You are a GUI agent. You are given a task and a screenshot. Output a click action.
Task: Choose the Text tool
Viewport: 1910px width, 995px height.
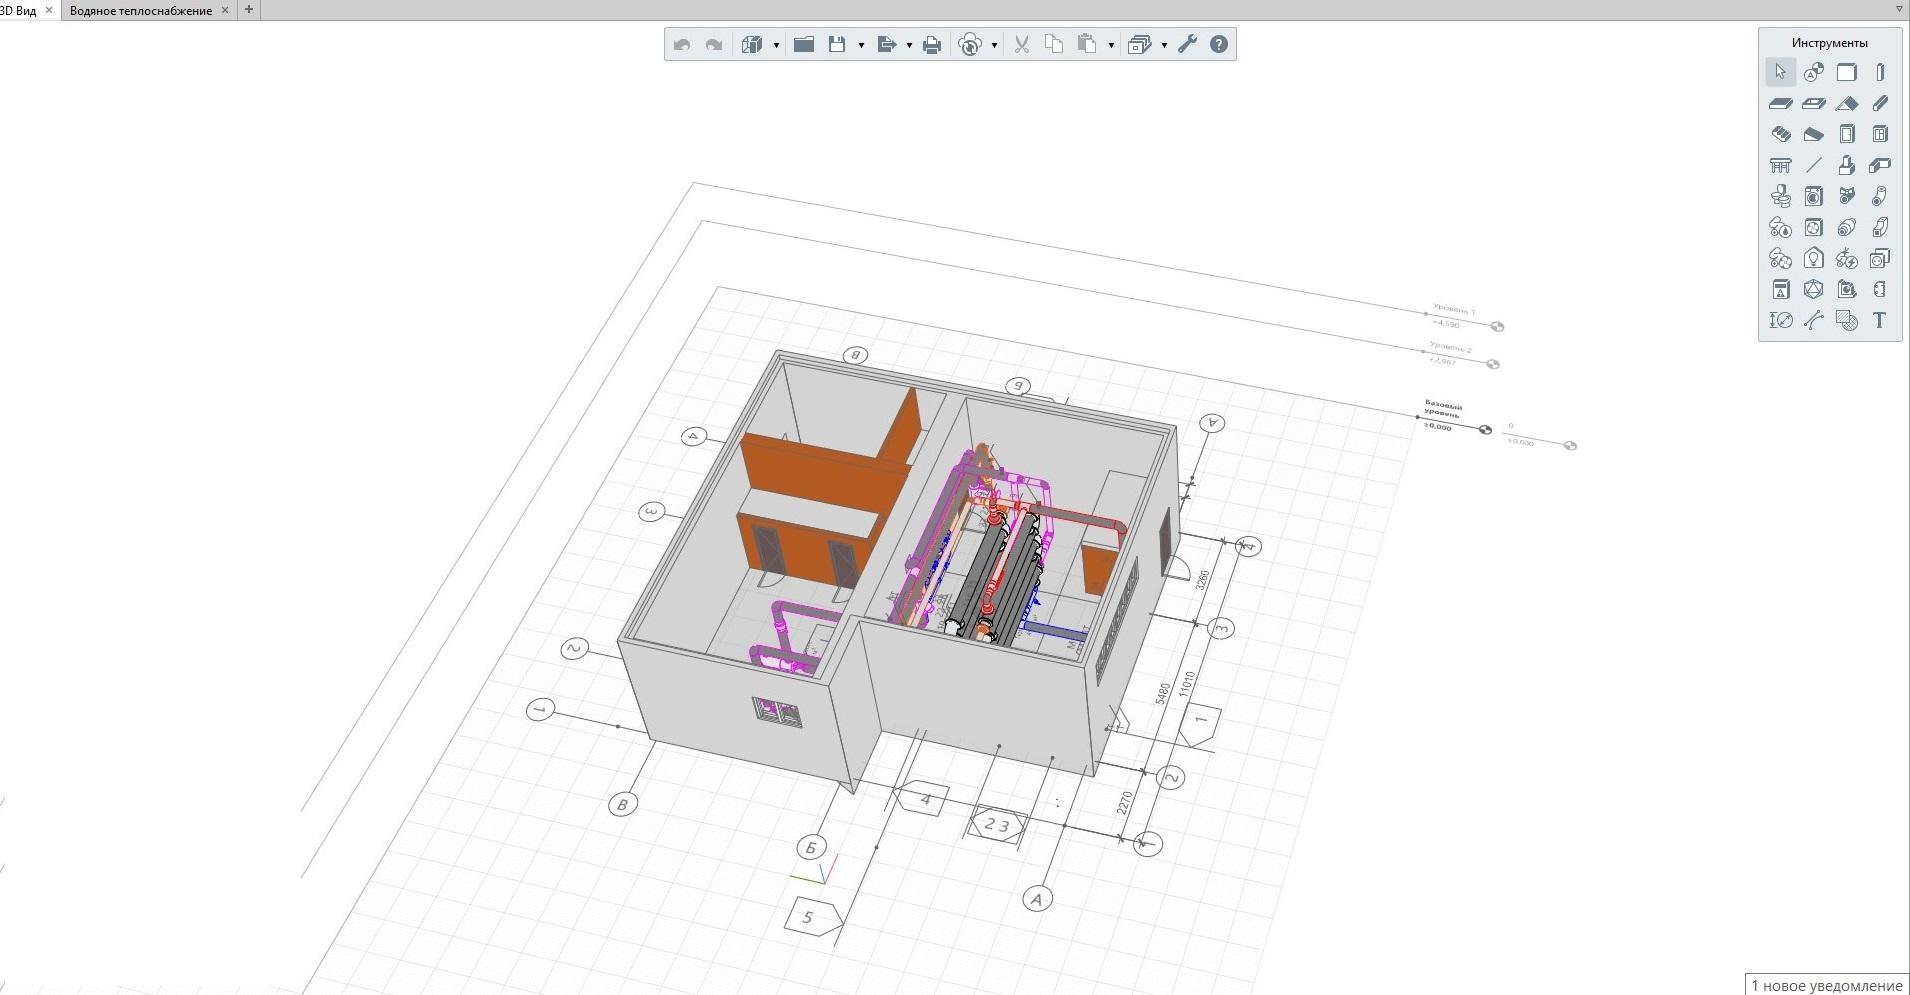point(1879,320)
